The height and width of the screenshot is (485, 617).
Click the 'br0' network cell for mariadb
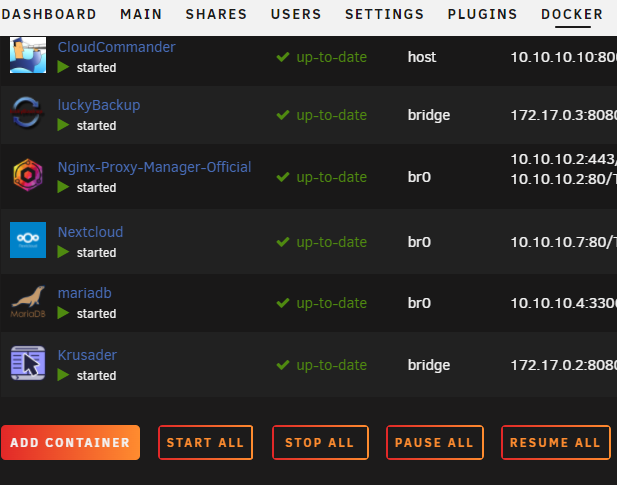[x=419, y=303]
